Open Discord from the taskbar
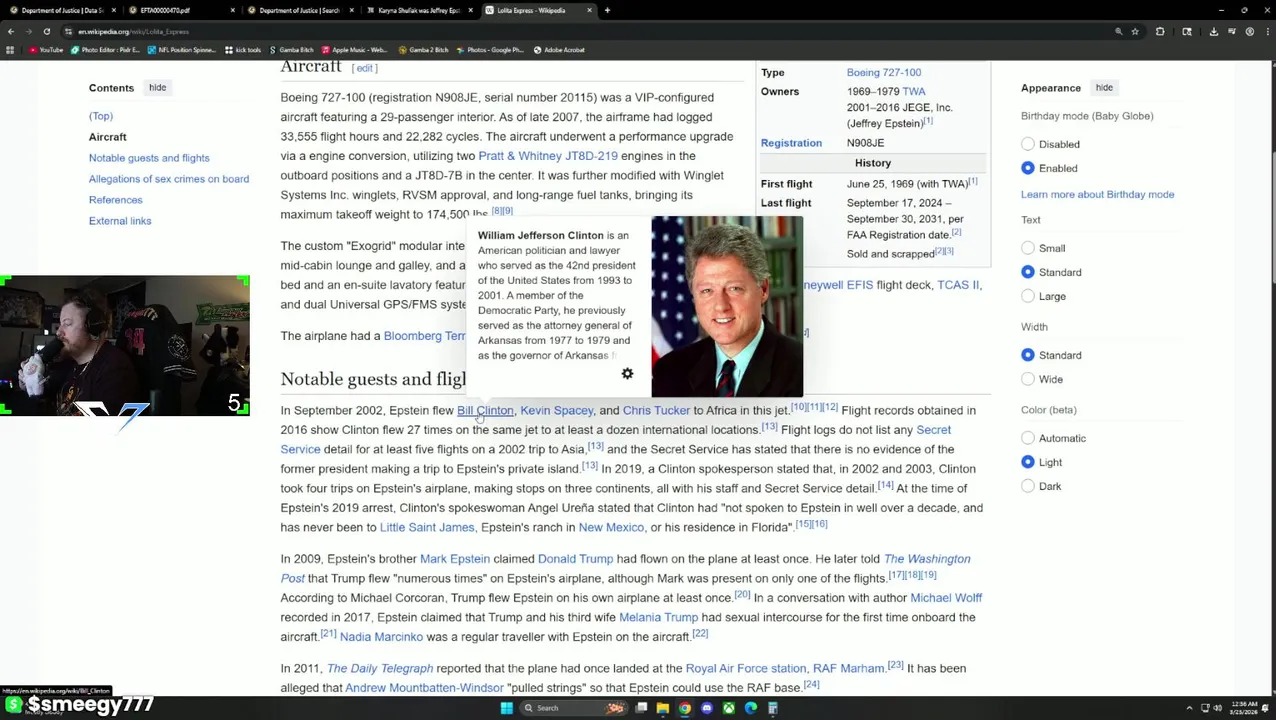Screen dimensions: 1276x720 click(x=706, y=708)
